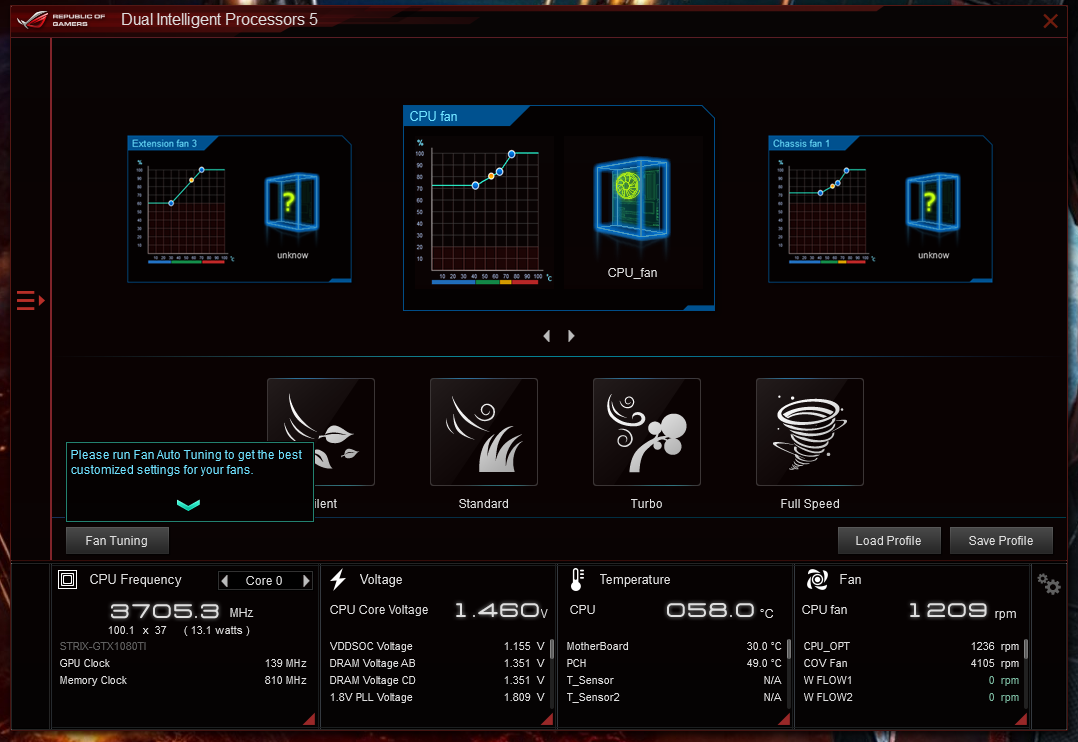Open the red sidebar menu icon
Viewport: 1078px width, 742px height.
pos(30,301)
